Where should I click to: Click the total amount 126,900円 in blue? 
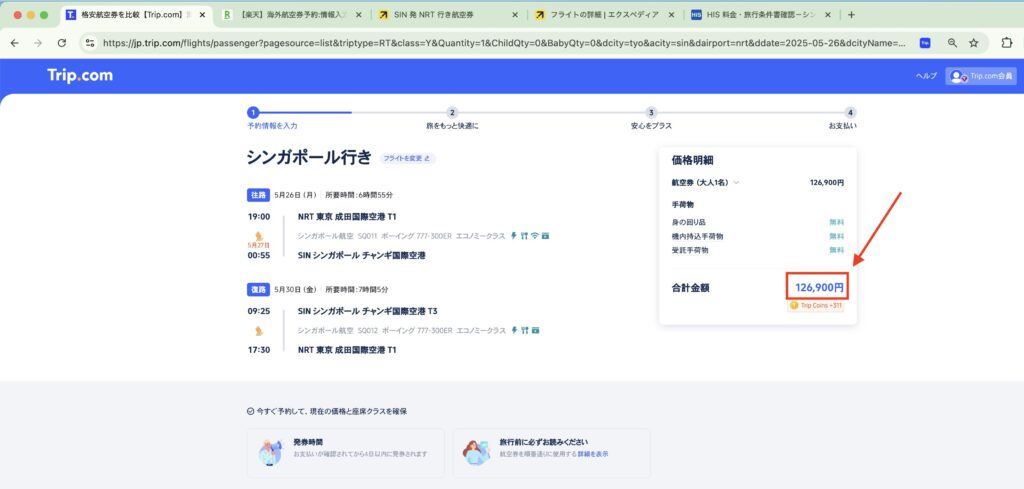click(819, 287)
